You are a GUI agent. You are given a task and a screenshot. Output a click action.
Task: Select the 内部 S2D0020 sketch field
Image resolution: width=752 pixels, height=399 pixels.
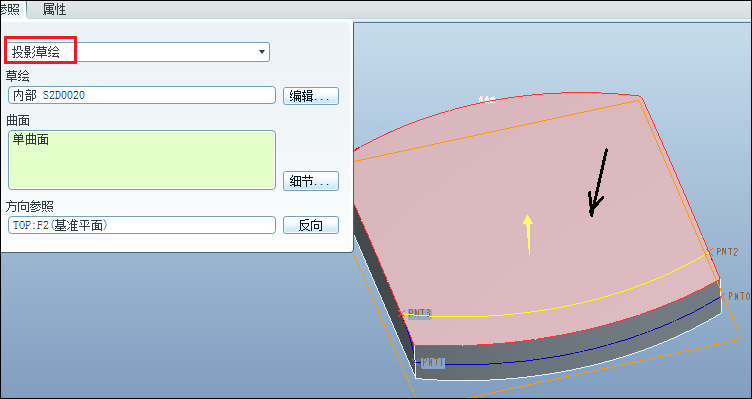tap(142, 95)
